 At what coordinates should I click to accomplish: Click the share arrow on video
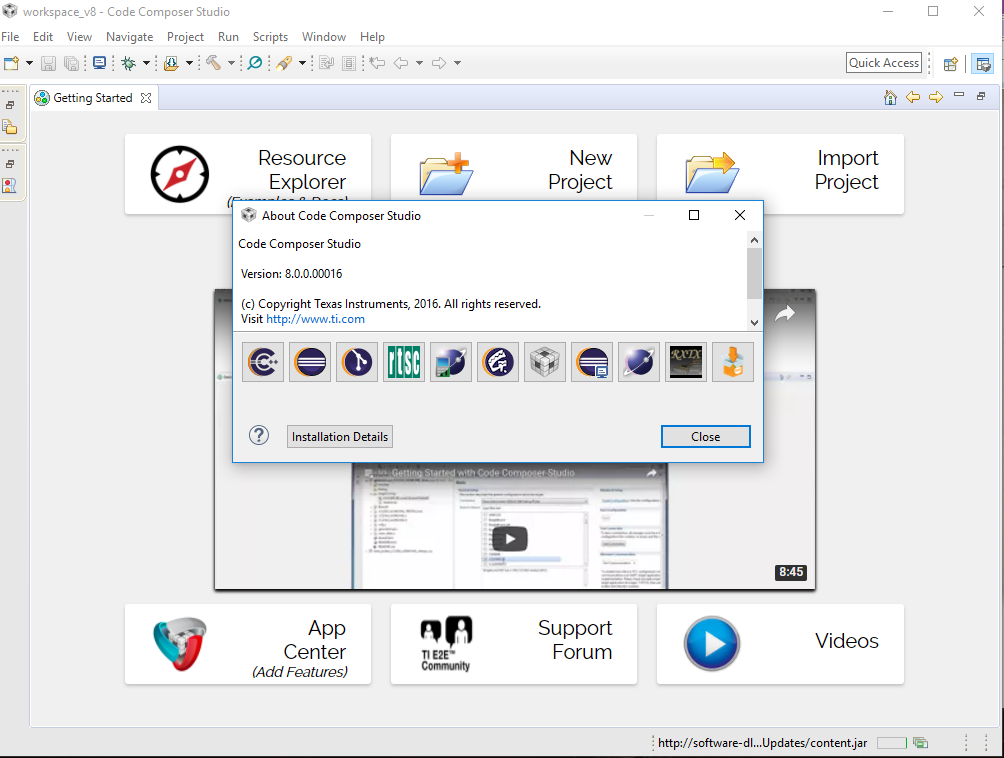(785, 314)
